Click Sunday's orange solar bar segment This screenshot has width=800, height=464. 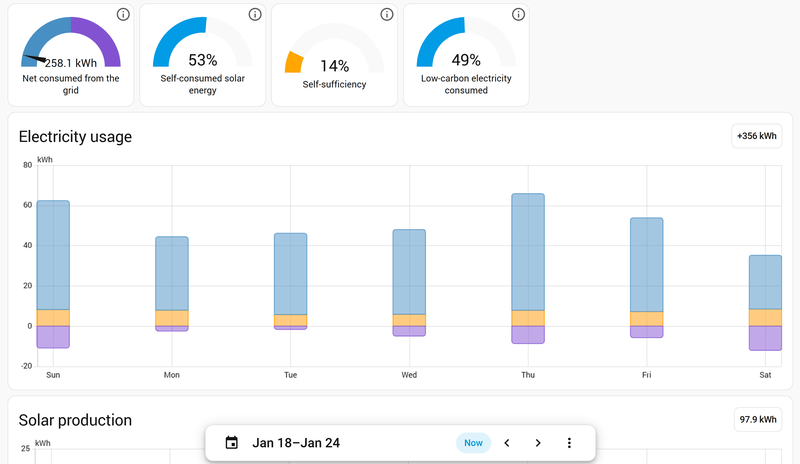pos(53,318)
